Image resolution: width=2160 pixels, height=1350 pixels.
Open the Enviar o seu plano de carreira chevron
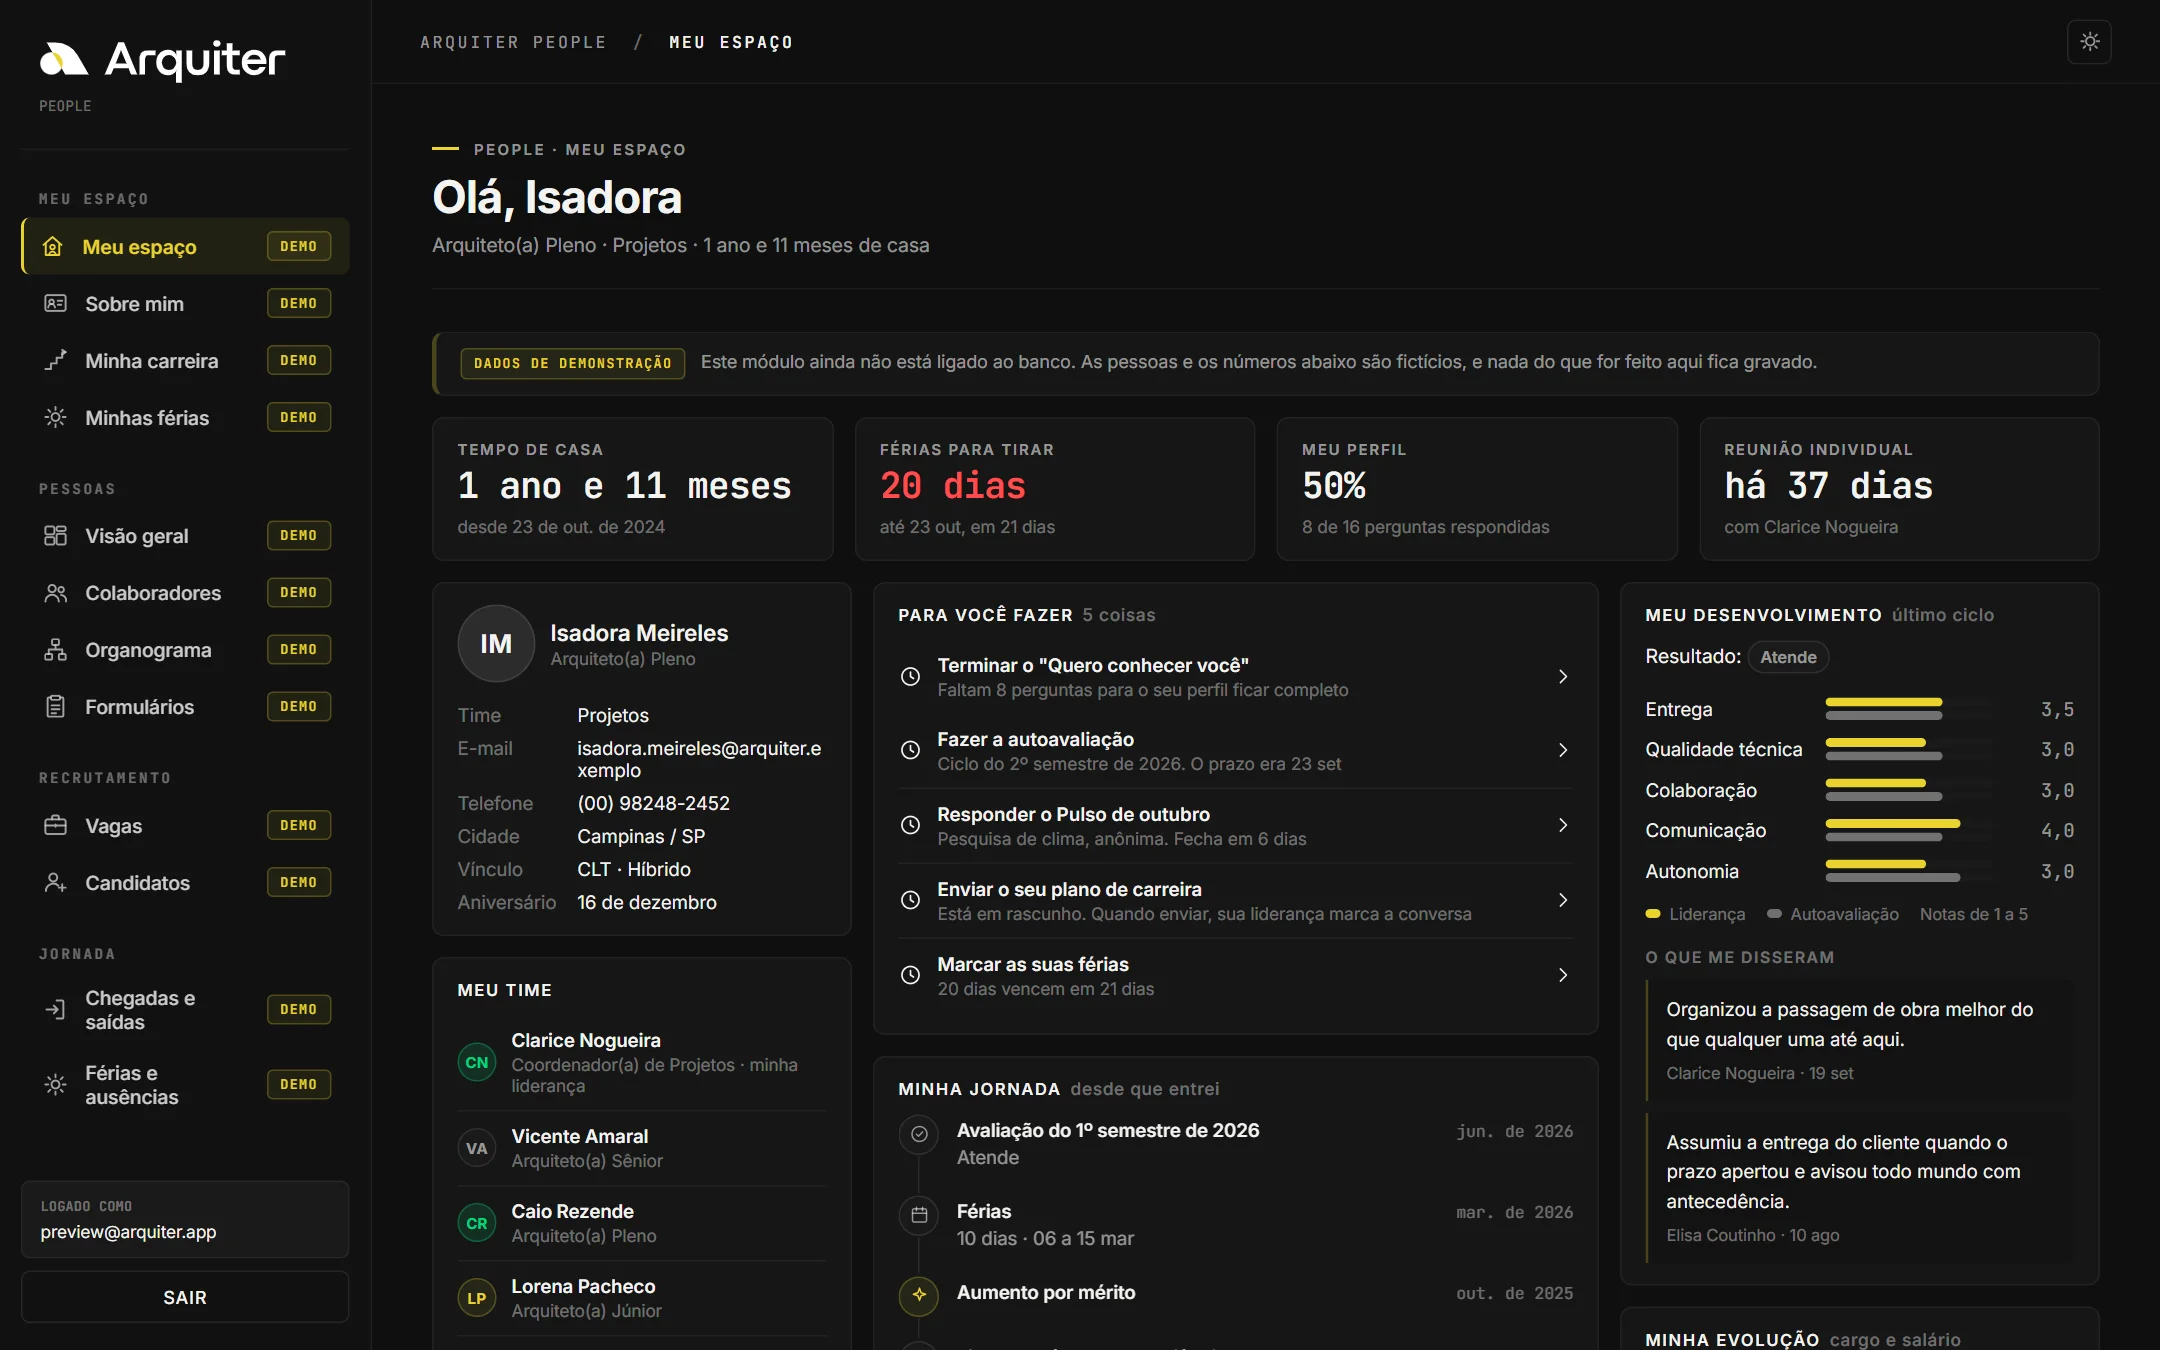(x=1563, y=900)
